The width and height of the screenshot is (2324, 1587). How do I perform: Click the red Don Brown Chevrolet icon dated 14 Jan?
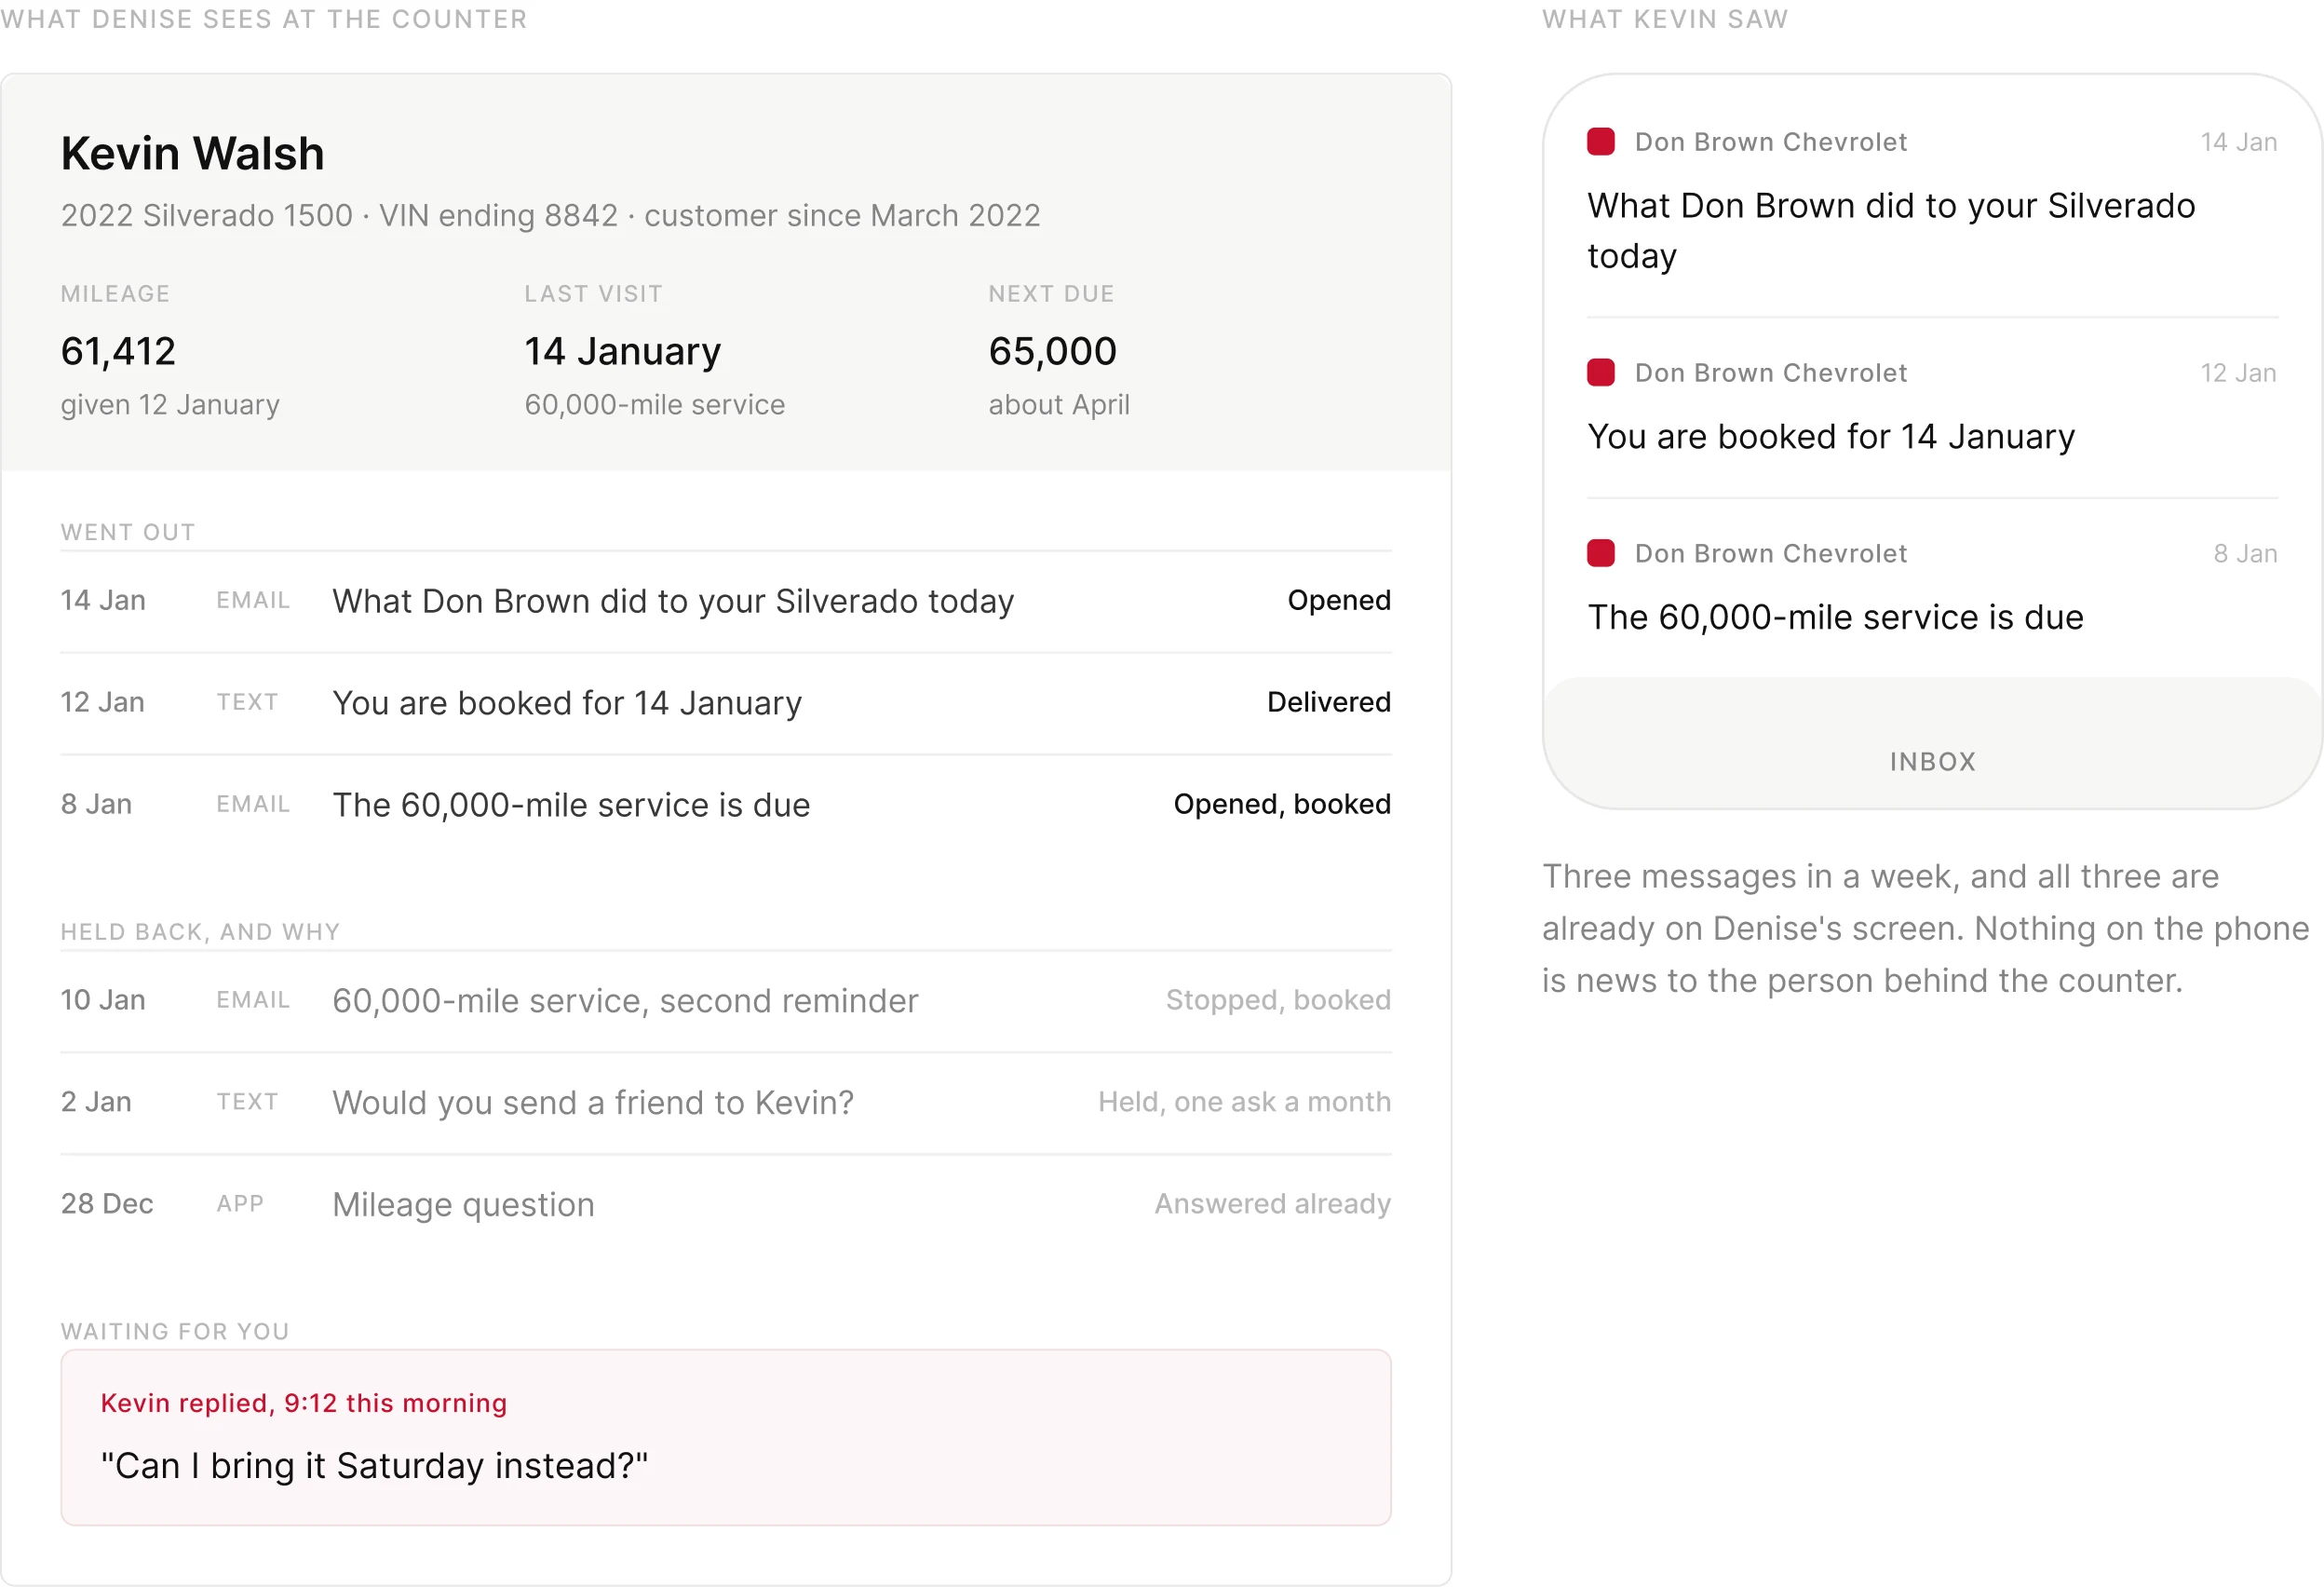click(1600, 142)
